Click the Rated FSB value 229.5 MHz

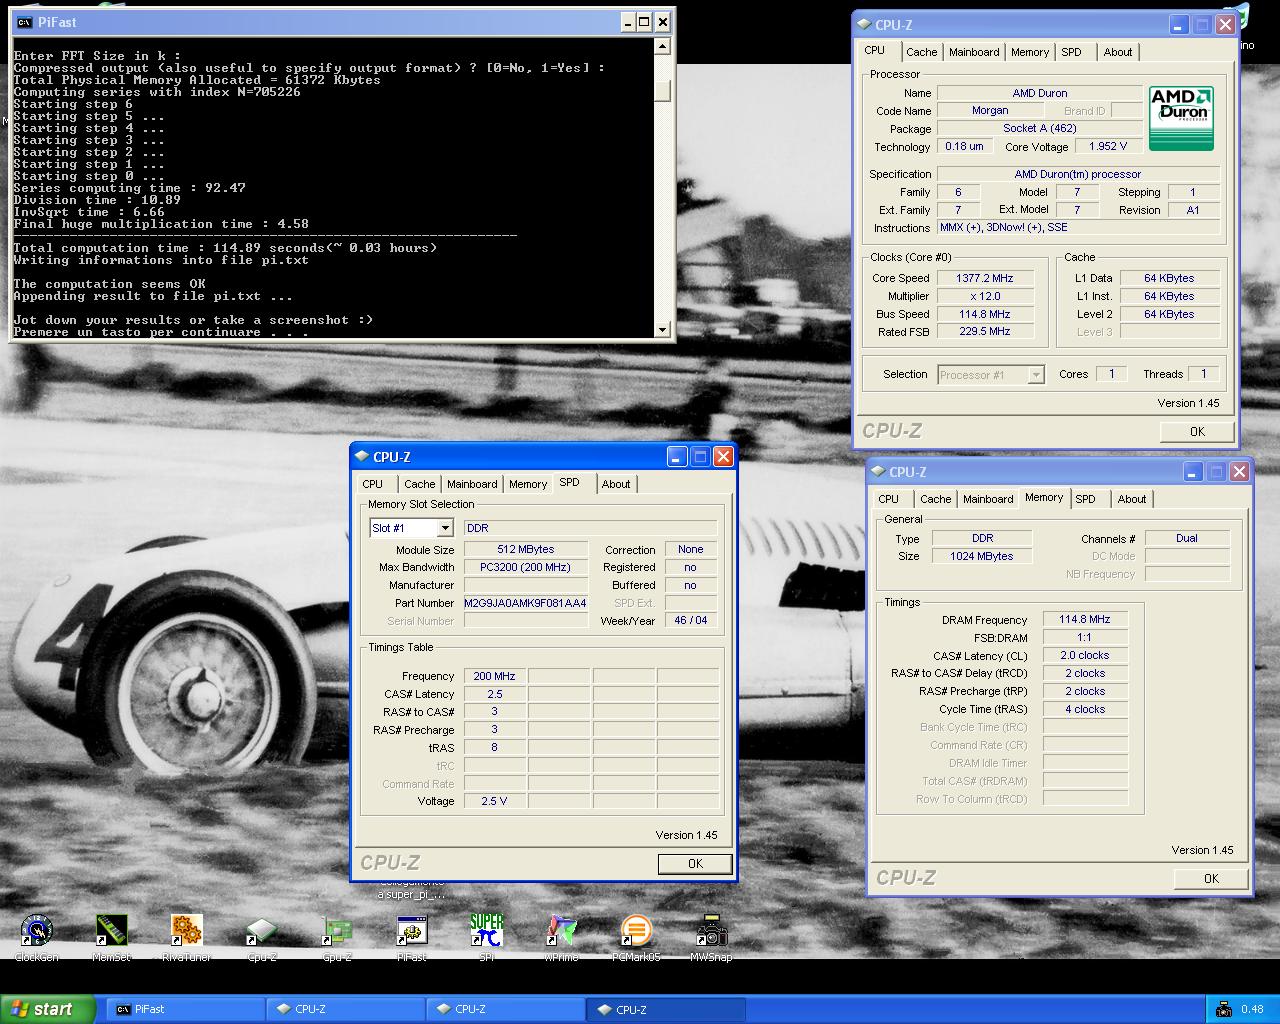click(985, 331)
